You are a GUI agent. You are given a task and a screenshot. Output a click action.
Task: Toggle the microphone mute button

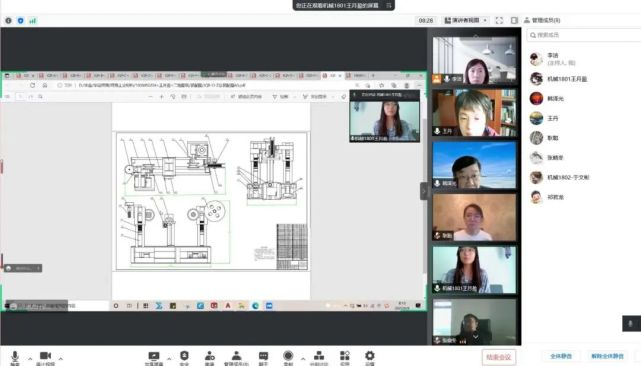point(15,358)
